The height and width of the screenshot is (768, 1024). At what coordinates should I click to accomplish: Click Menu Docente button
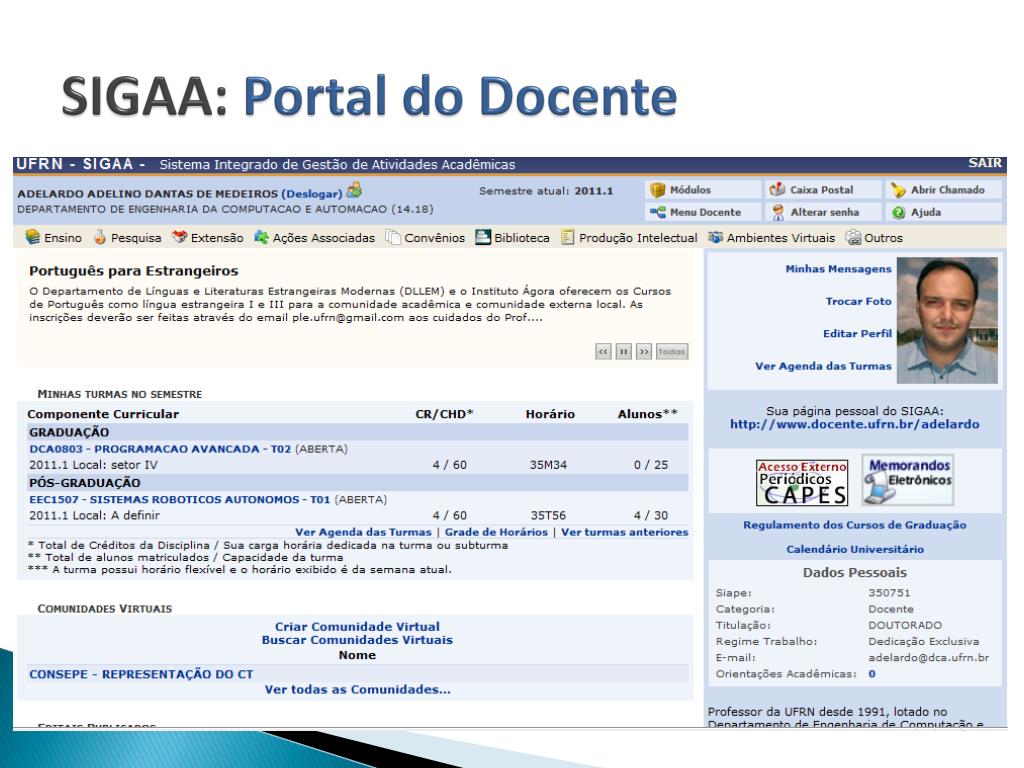(x=702, y=212)
